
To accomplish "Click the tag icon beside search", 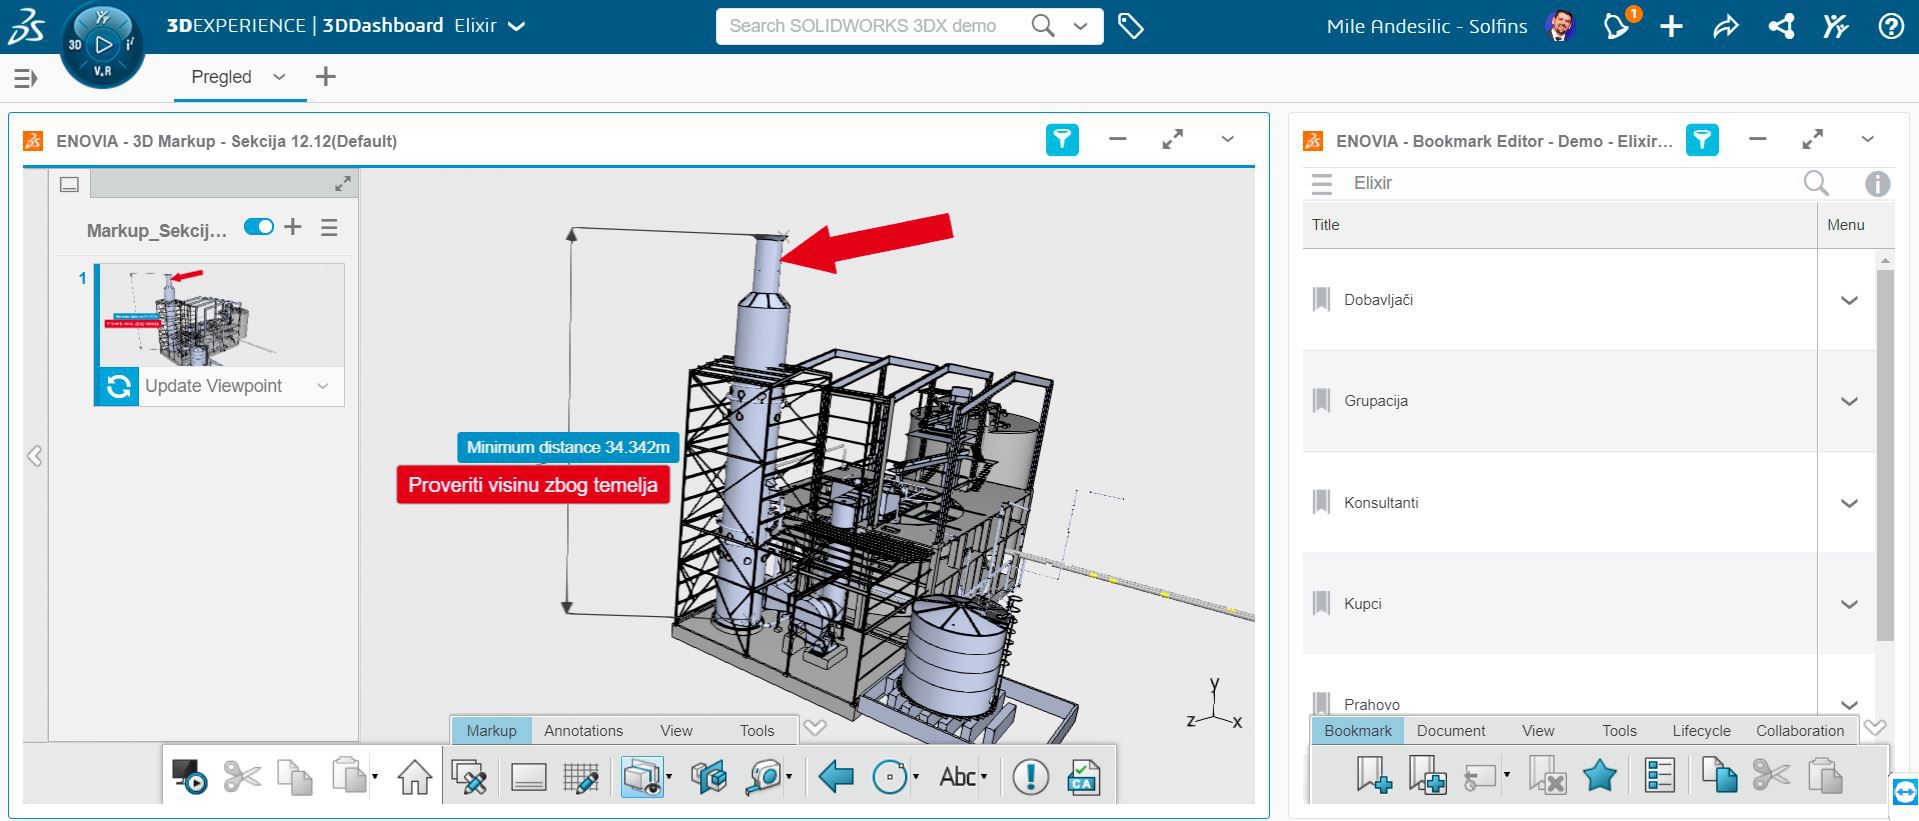I will pos(1130,27).
